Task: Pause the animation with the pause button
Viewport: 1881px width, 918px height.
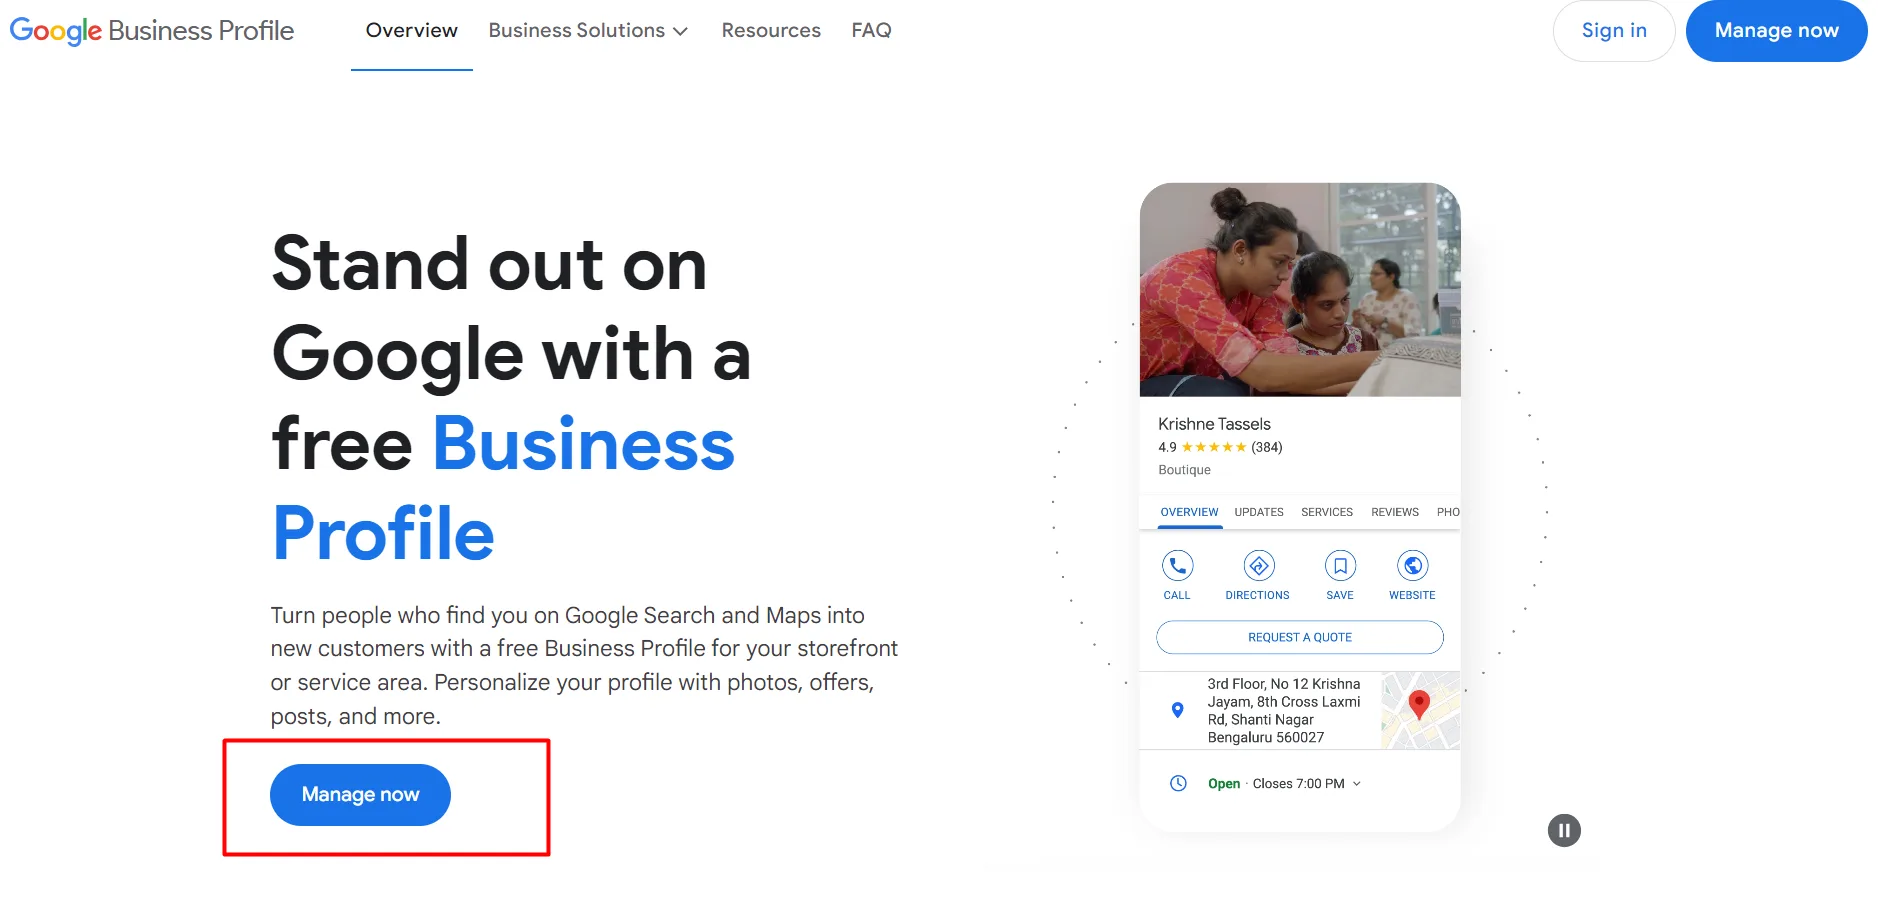Action: pos(1564,830)
